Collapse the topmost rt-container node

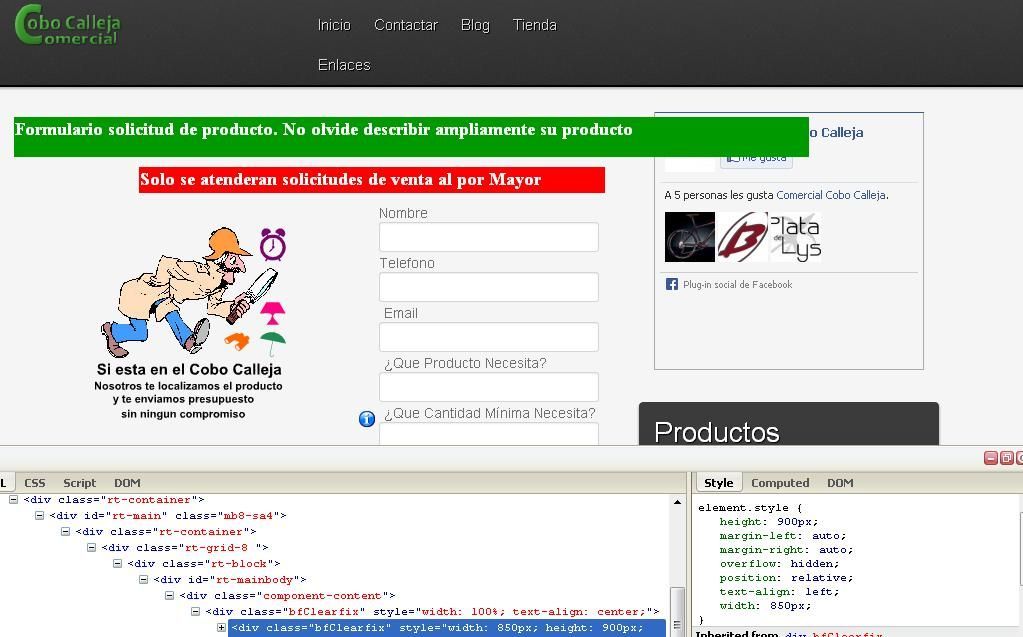tap(13, 499)
